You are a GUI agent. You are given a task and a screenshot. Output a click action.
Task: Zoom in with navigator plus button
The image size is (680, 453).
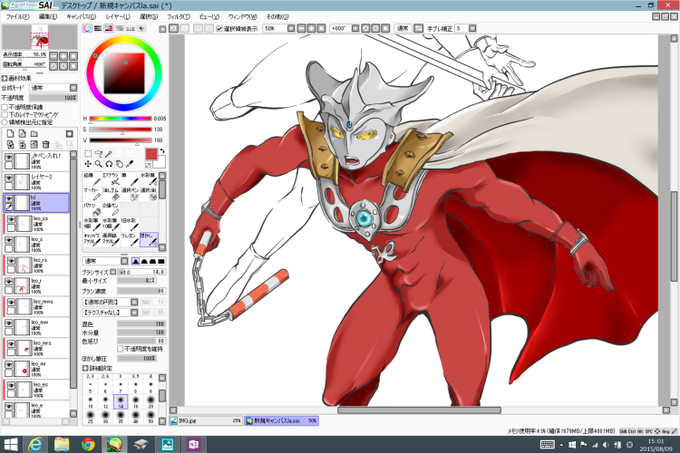click(x=63, y=56)
